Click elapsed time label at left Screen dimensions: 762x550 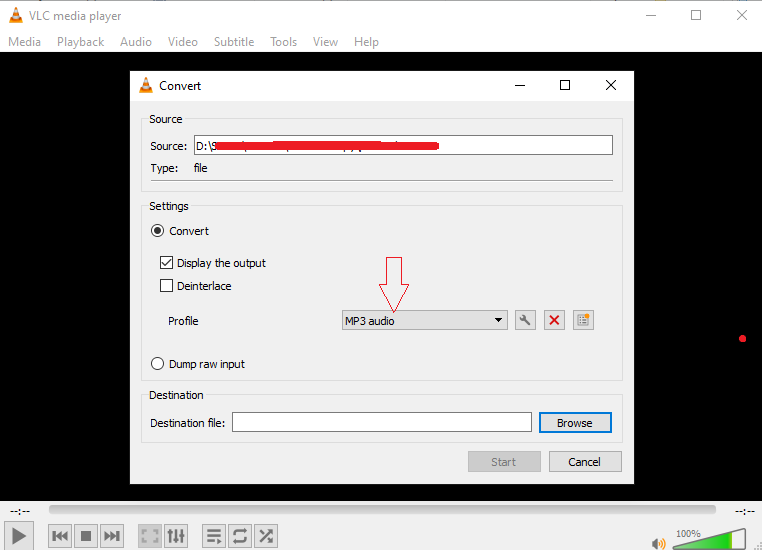(20, 511)
